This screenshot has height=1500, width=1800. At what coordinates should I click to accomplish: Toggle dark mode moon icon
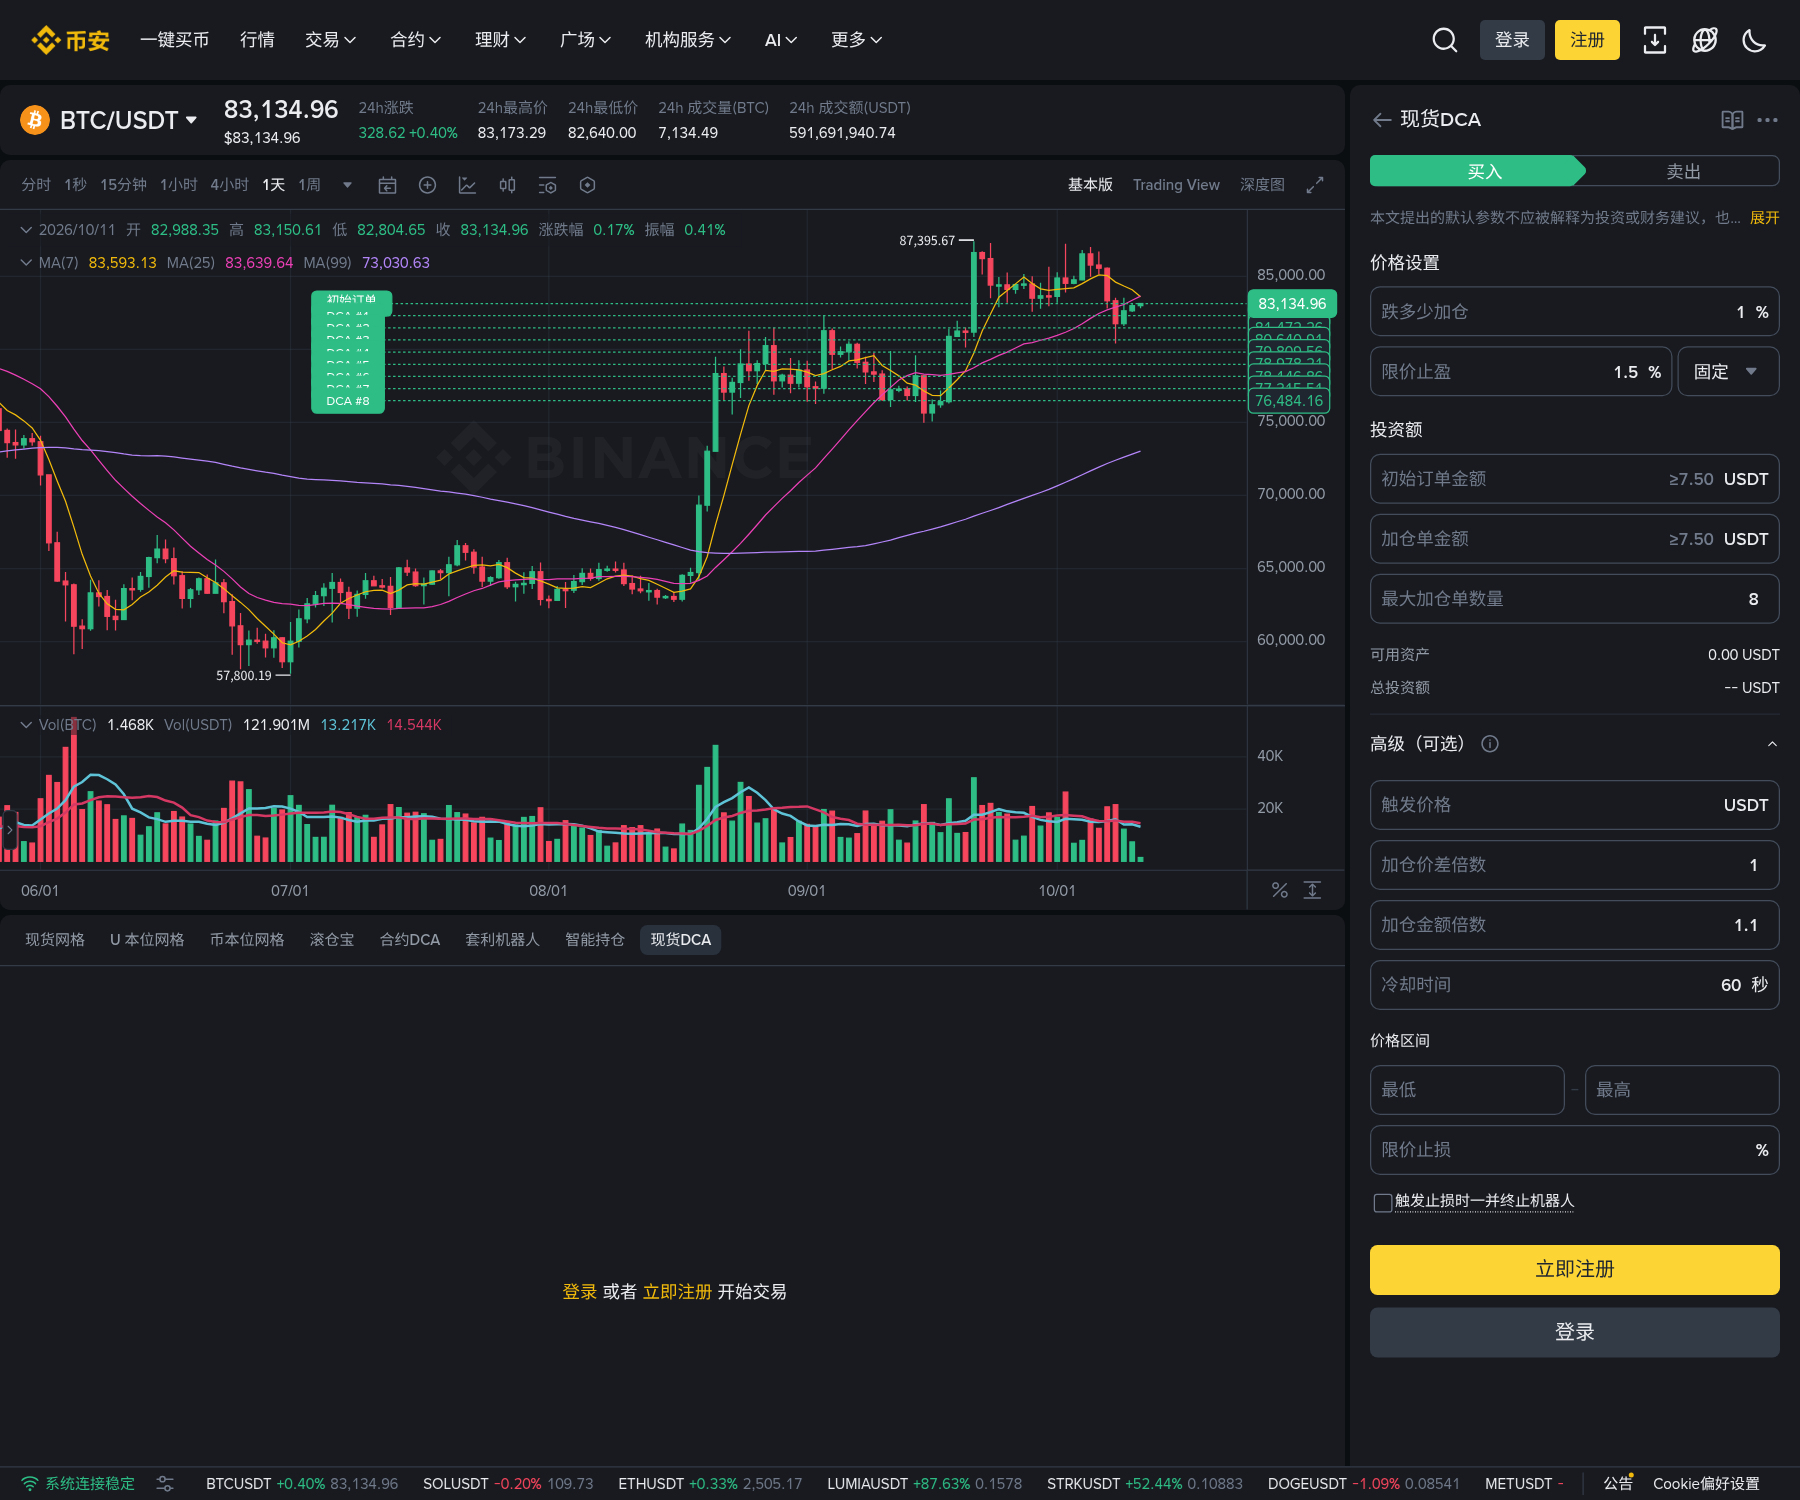[1755, 40]
